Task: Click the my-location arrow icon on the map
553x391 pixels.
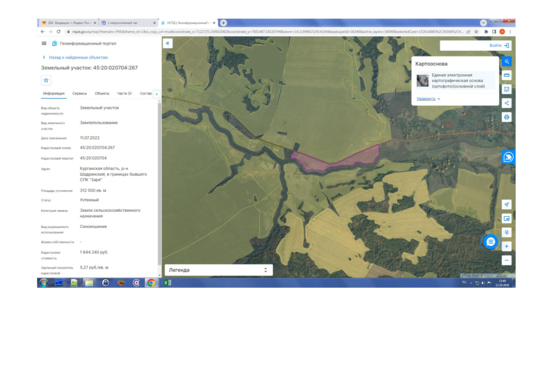Action: click(506, 204)
